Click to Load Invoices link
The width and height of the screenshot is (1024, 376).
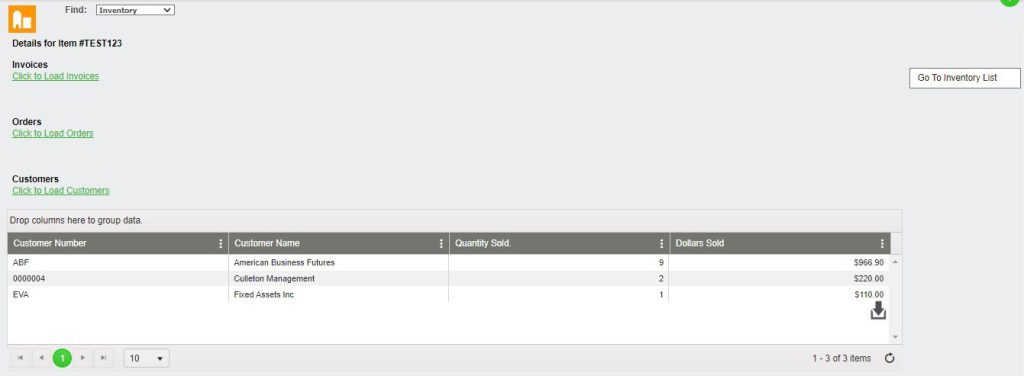[56, 76]
